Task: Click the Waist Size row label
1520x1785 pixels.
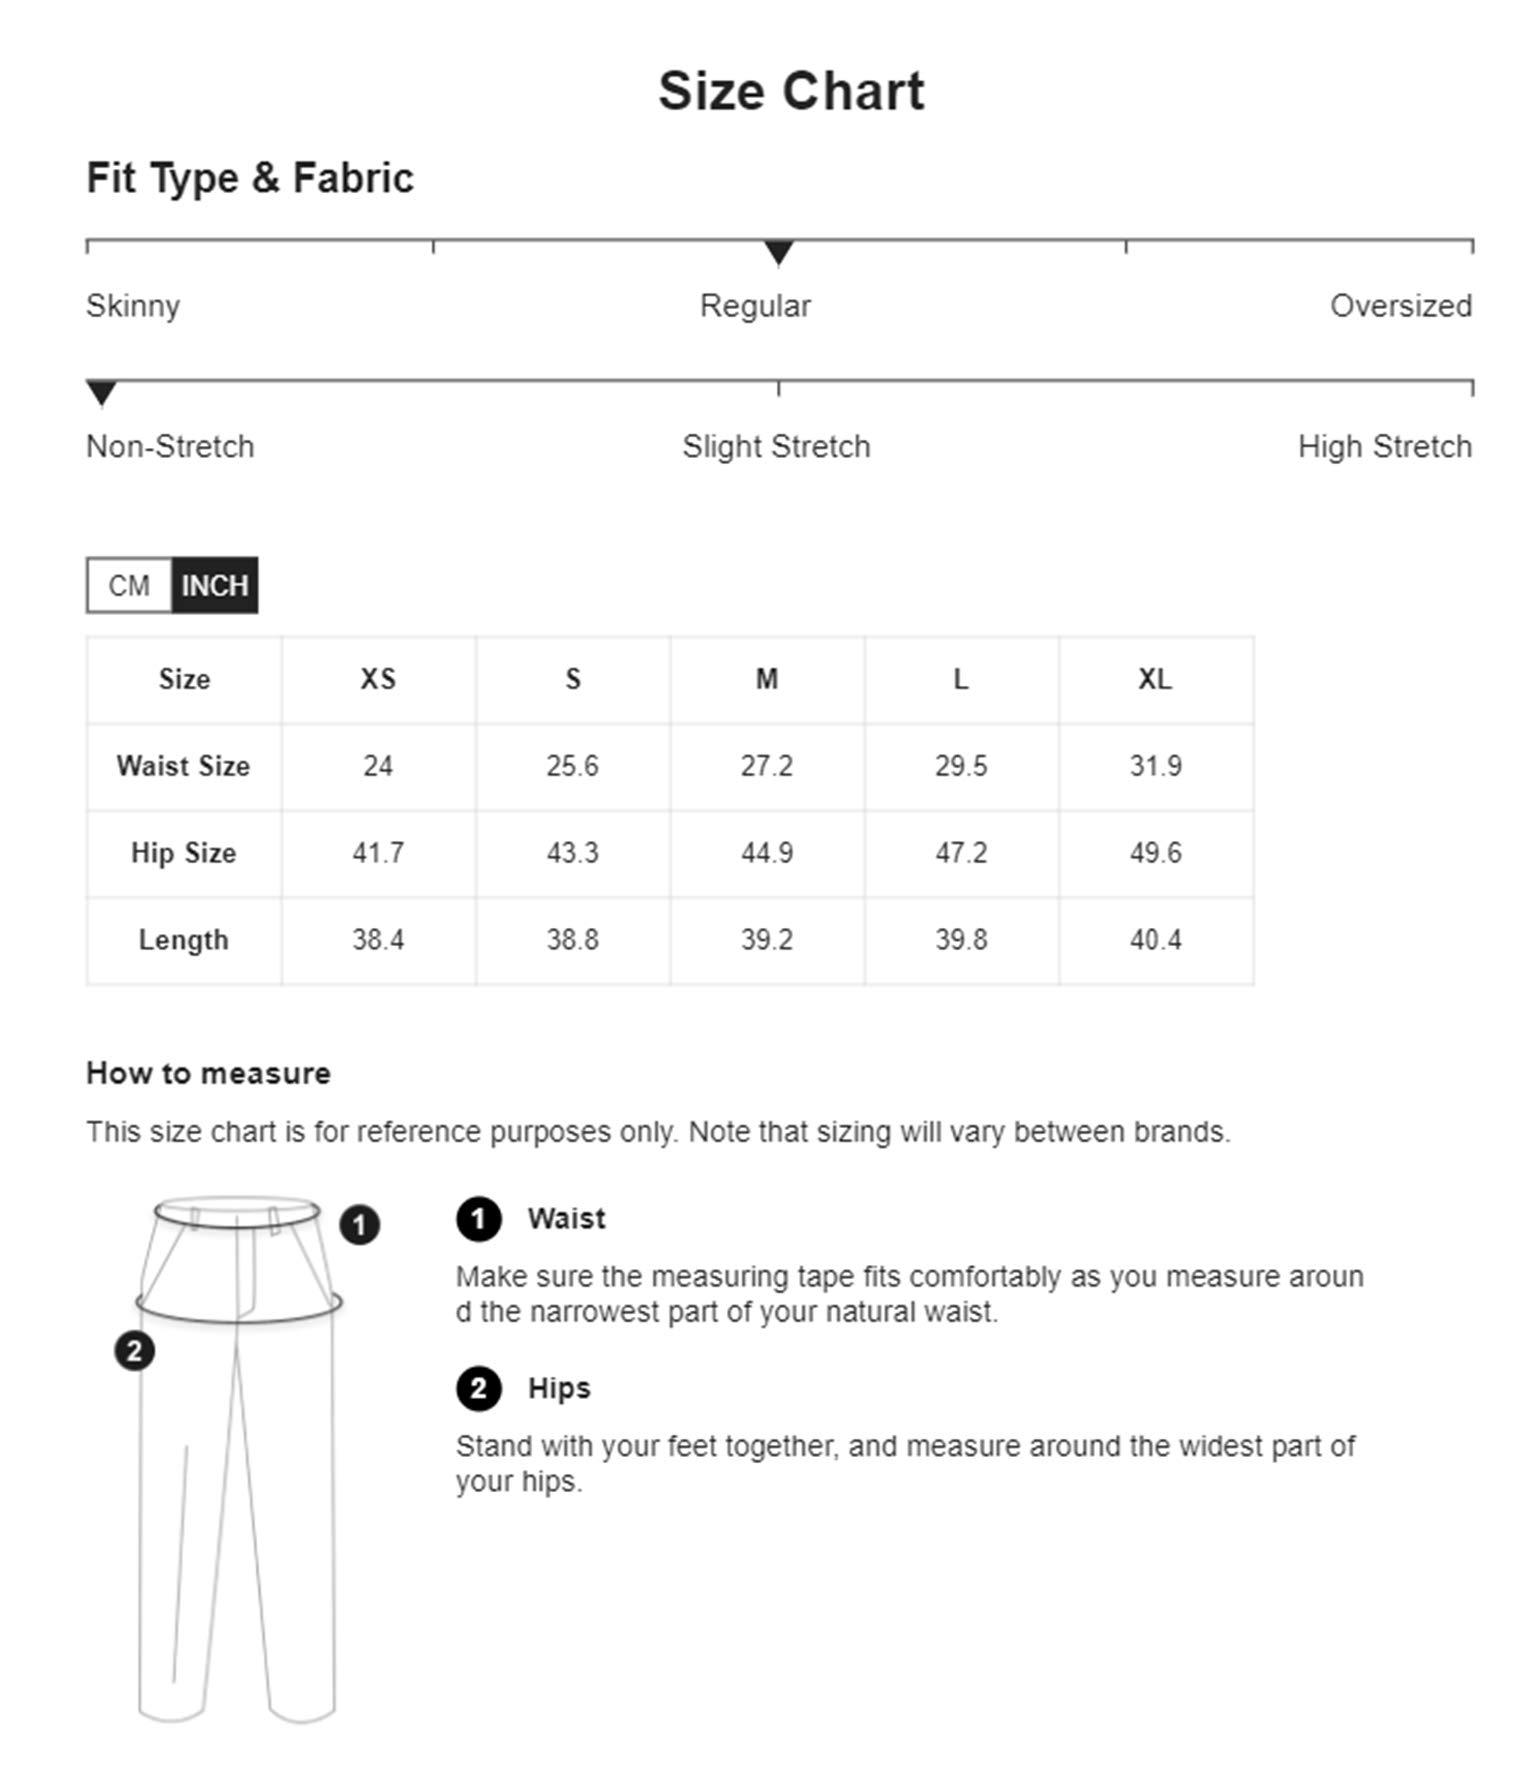Action: (x=183, y=766)
